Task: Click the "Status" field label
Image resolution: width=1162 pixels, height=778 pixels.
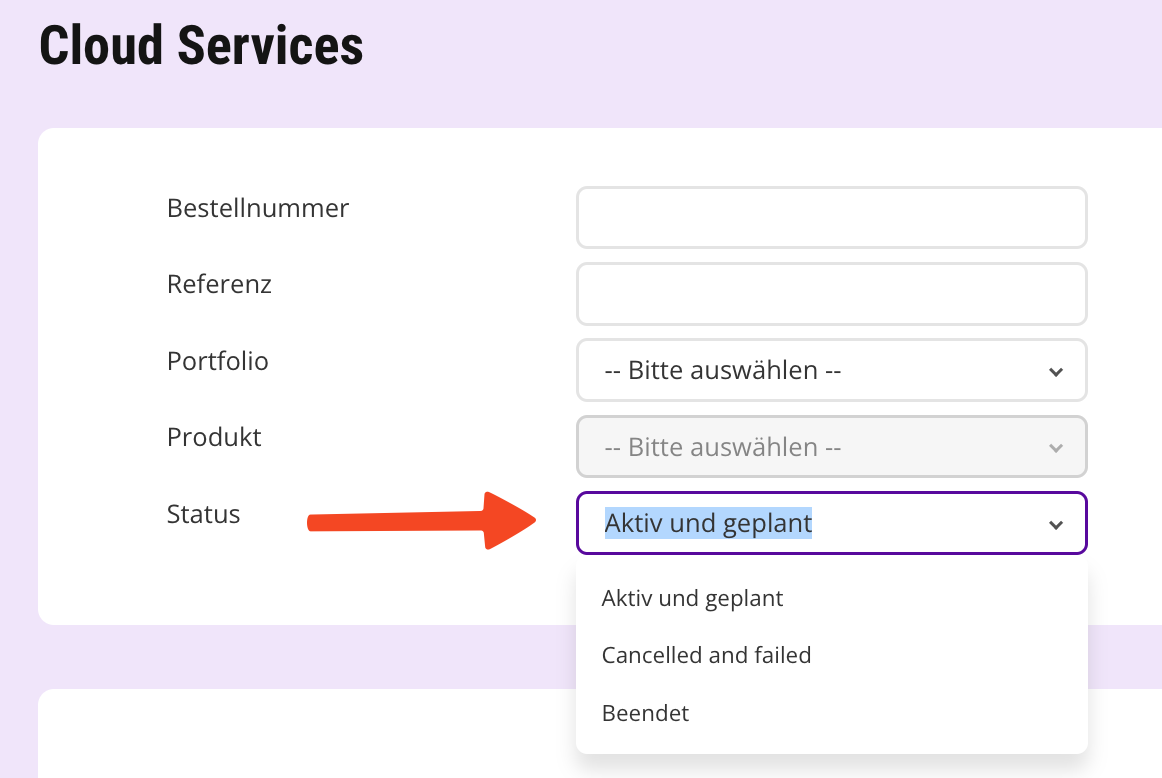Action: click(x=203, y=514)
